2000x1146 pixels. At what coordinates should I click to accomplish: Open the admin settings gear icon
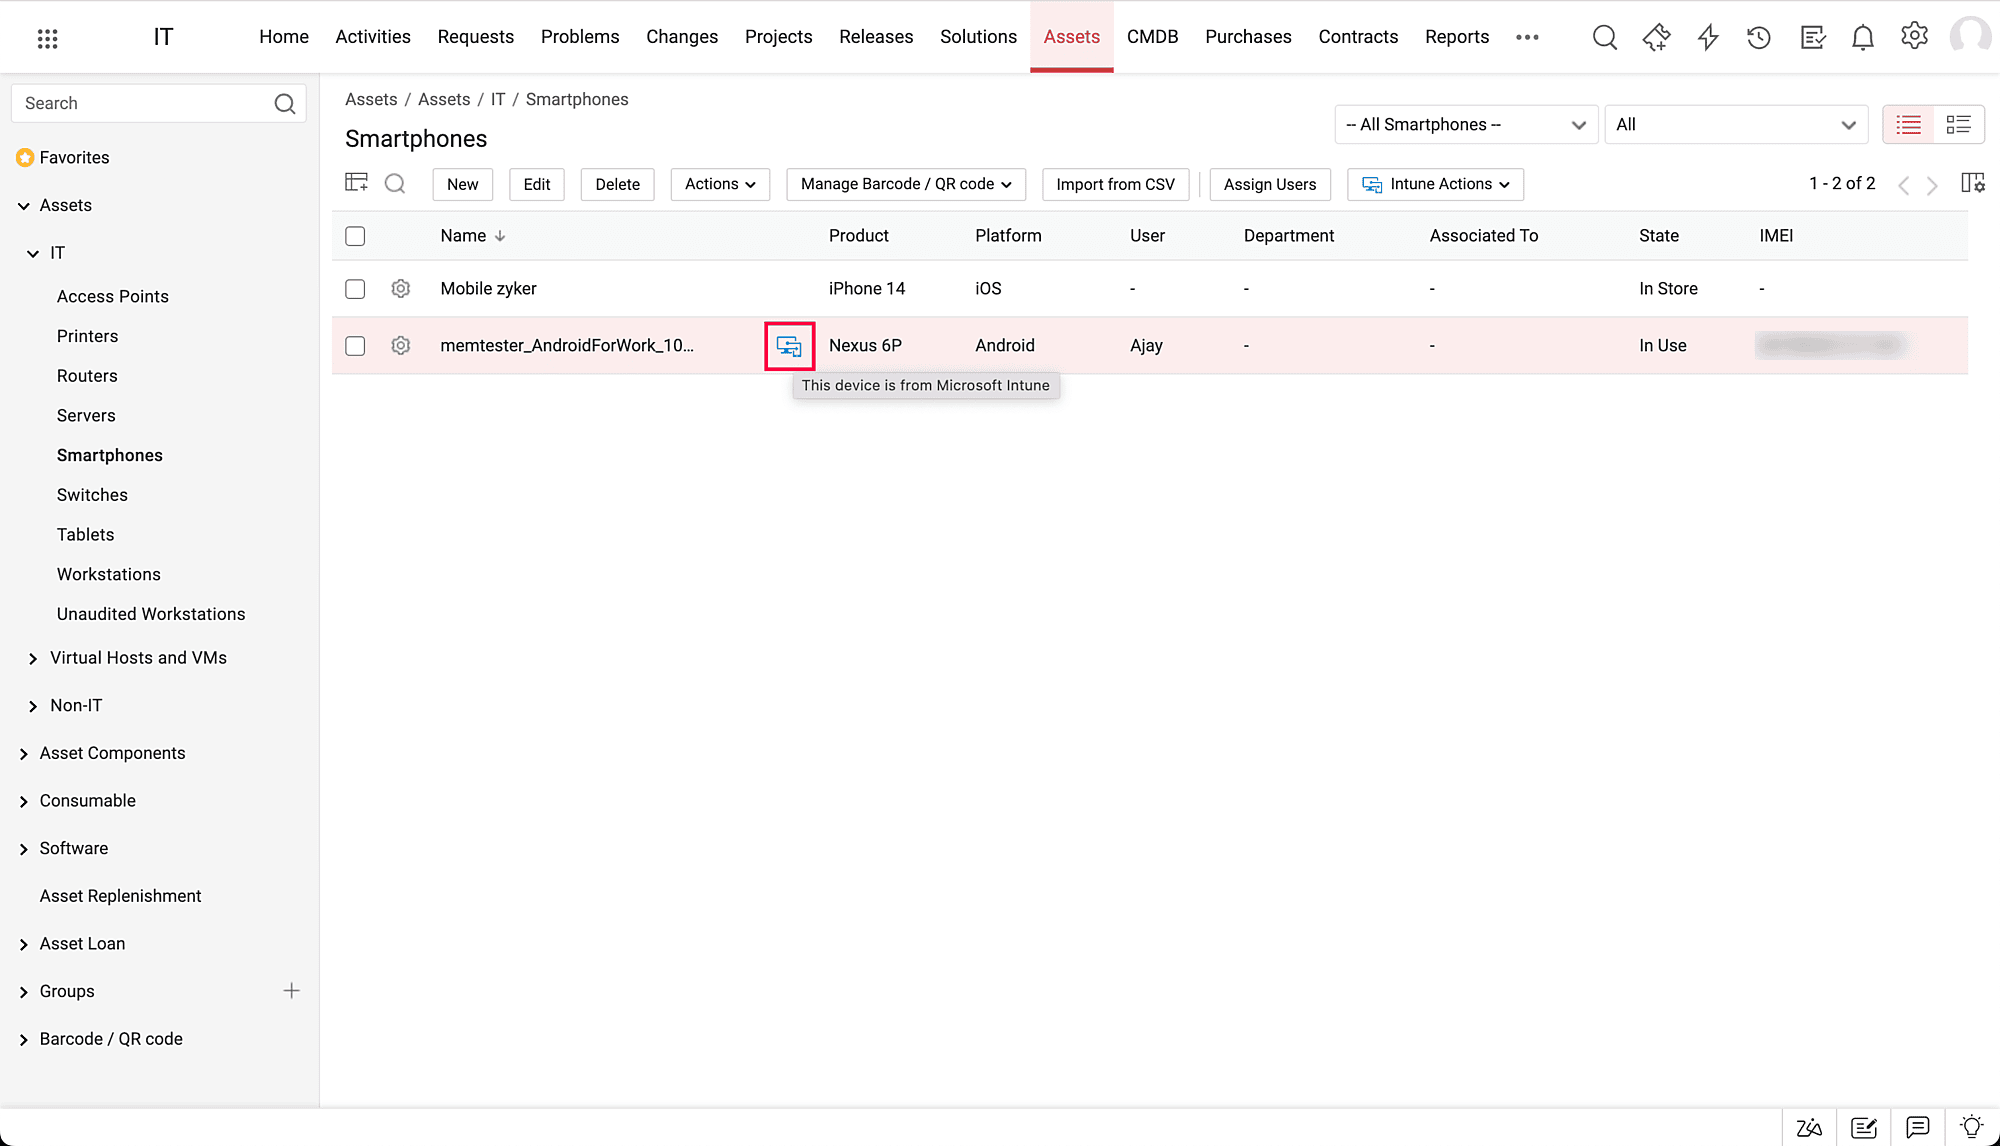click(1914, 36)
